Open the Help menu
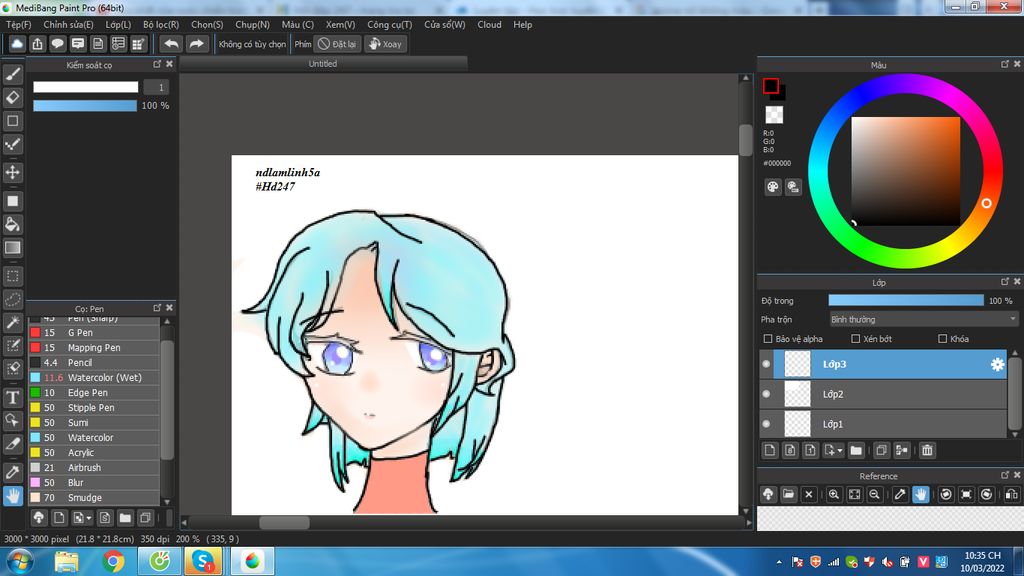1024x576 pixels. point(522,24)
